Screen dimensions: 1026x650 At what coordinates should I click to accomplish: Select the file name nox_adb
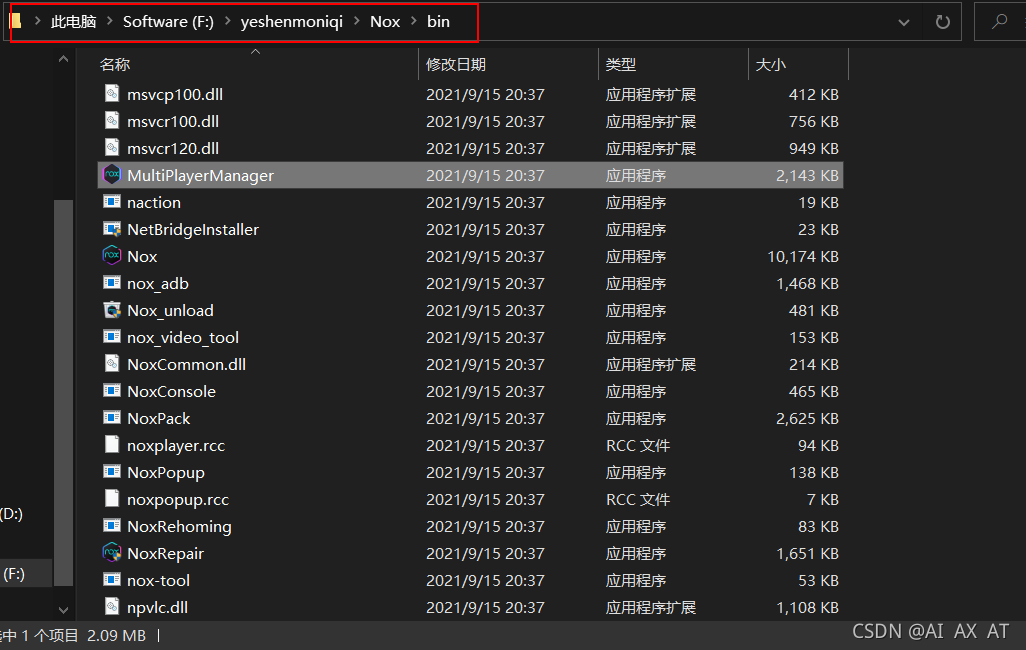click(158, 283)
